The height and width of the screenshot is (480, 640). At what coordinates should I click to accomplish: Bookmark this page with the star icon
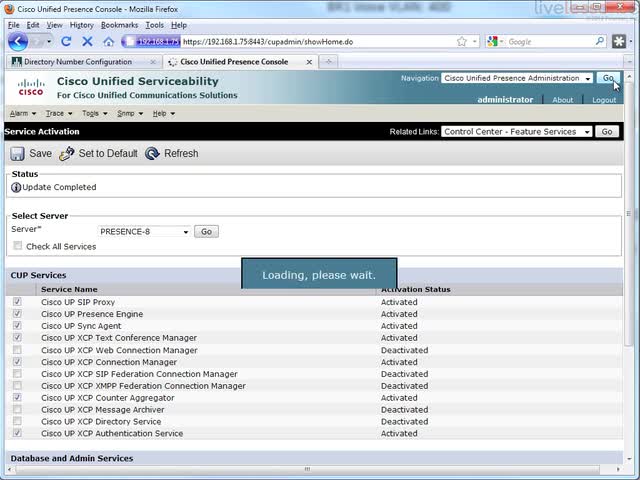point(462,41)
